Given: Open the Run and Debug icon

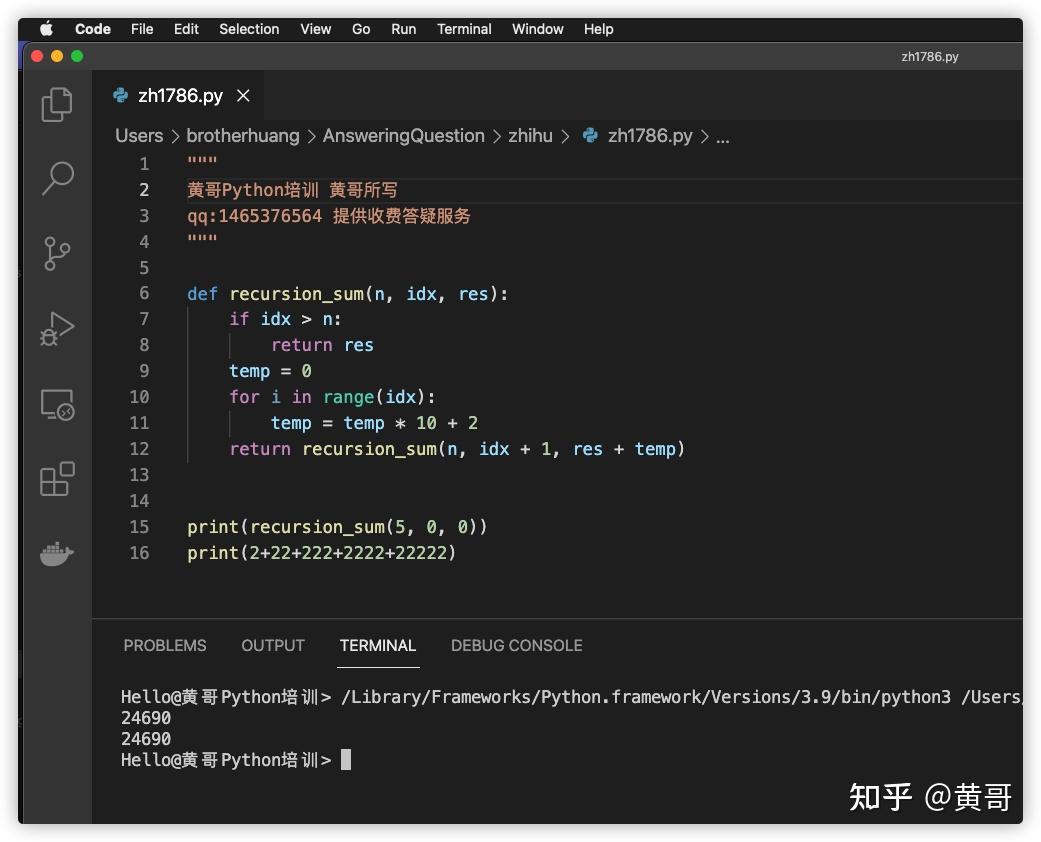Looking at the screenshot, I should click(x=56, y=328).
